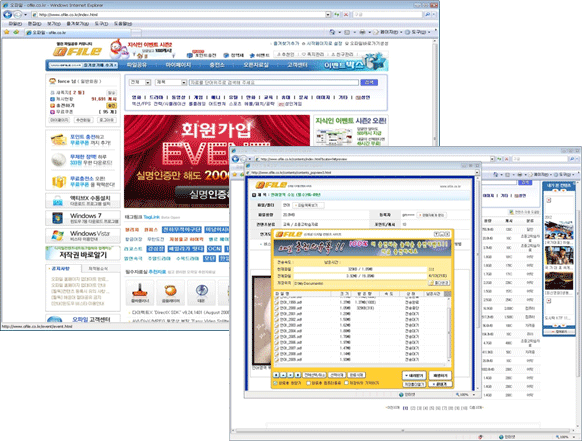Click Print icon in main IE command bar

363,32
